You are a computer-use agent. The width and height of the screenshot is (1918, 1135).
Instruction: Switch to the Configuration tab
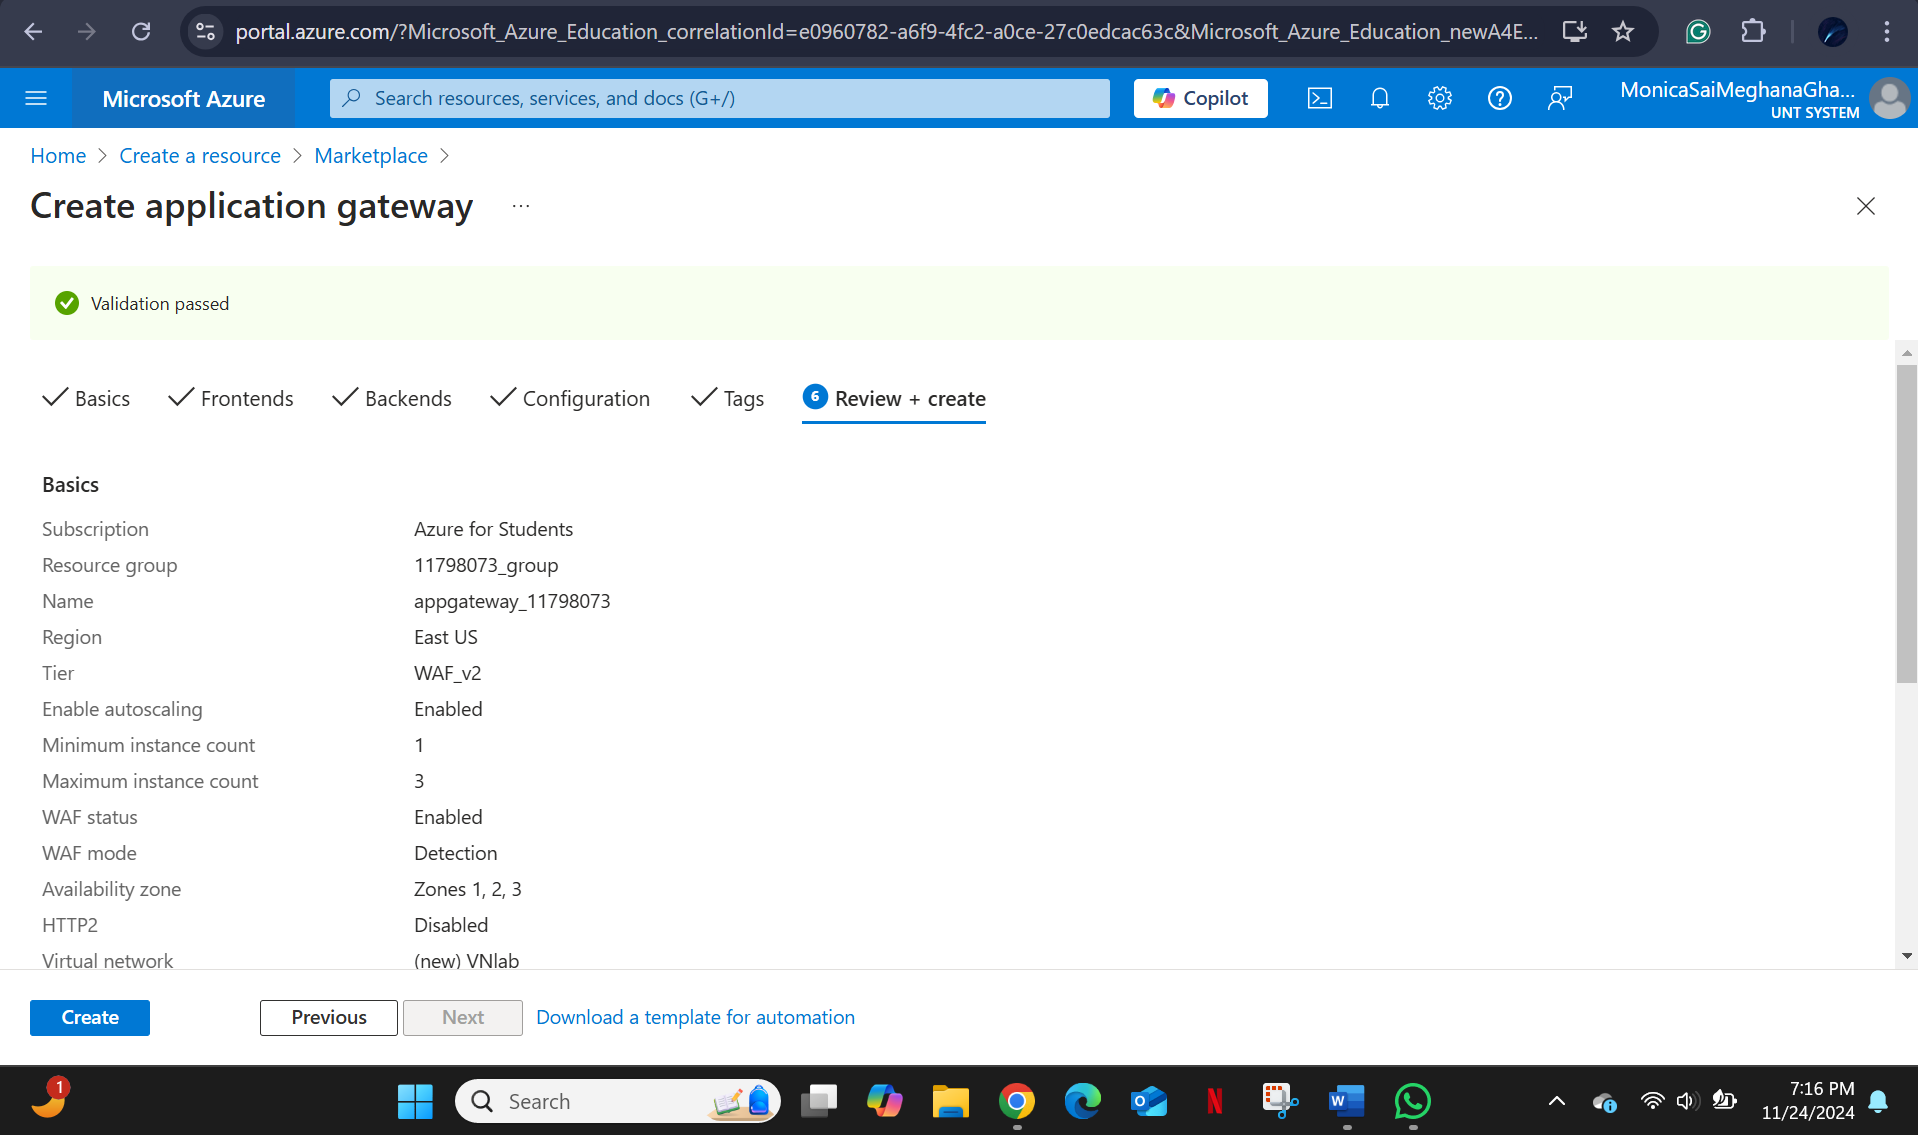click(x=570, y=398)
